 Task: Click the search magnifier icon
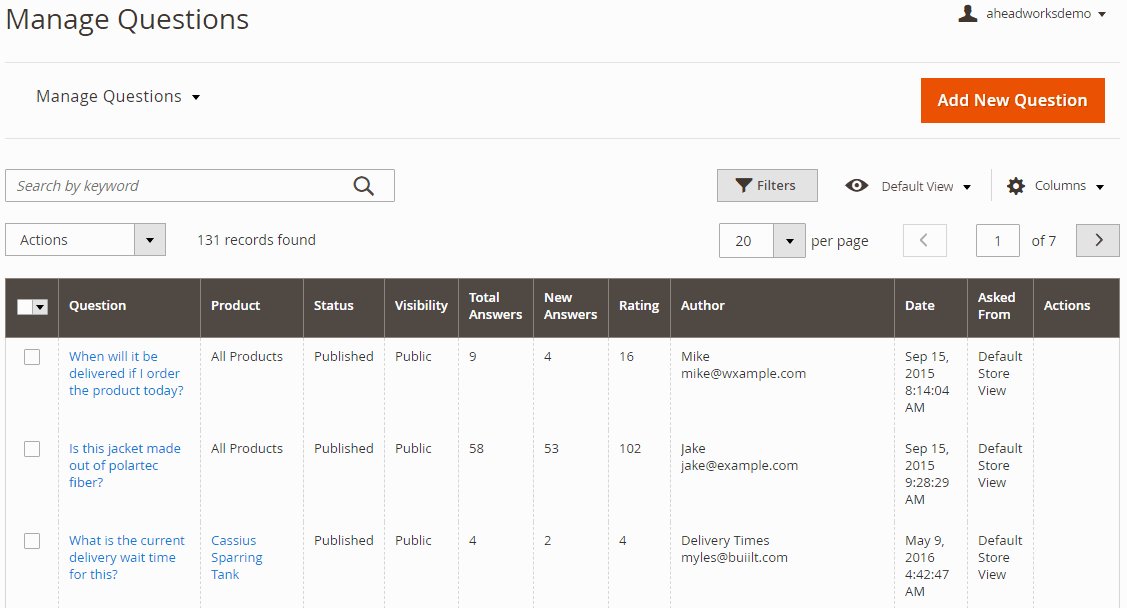pos(364,186)
